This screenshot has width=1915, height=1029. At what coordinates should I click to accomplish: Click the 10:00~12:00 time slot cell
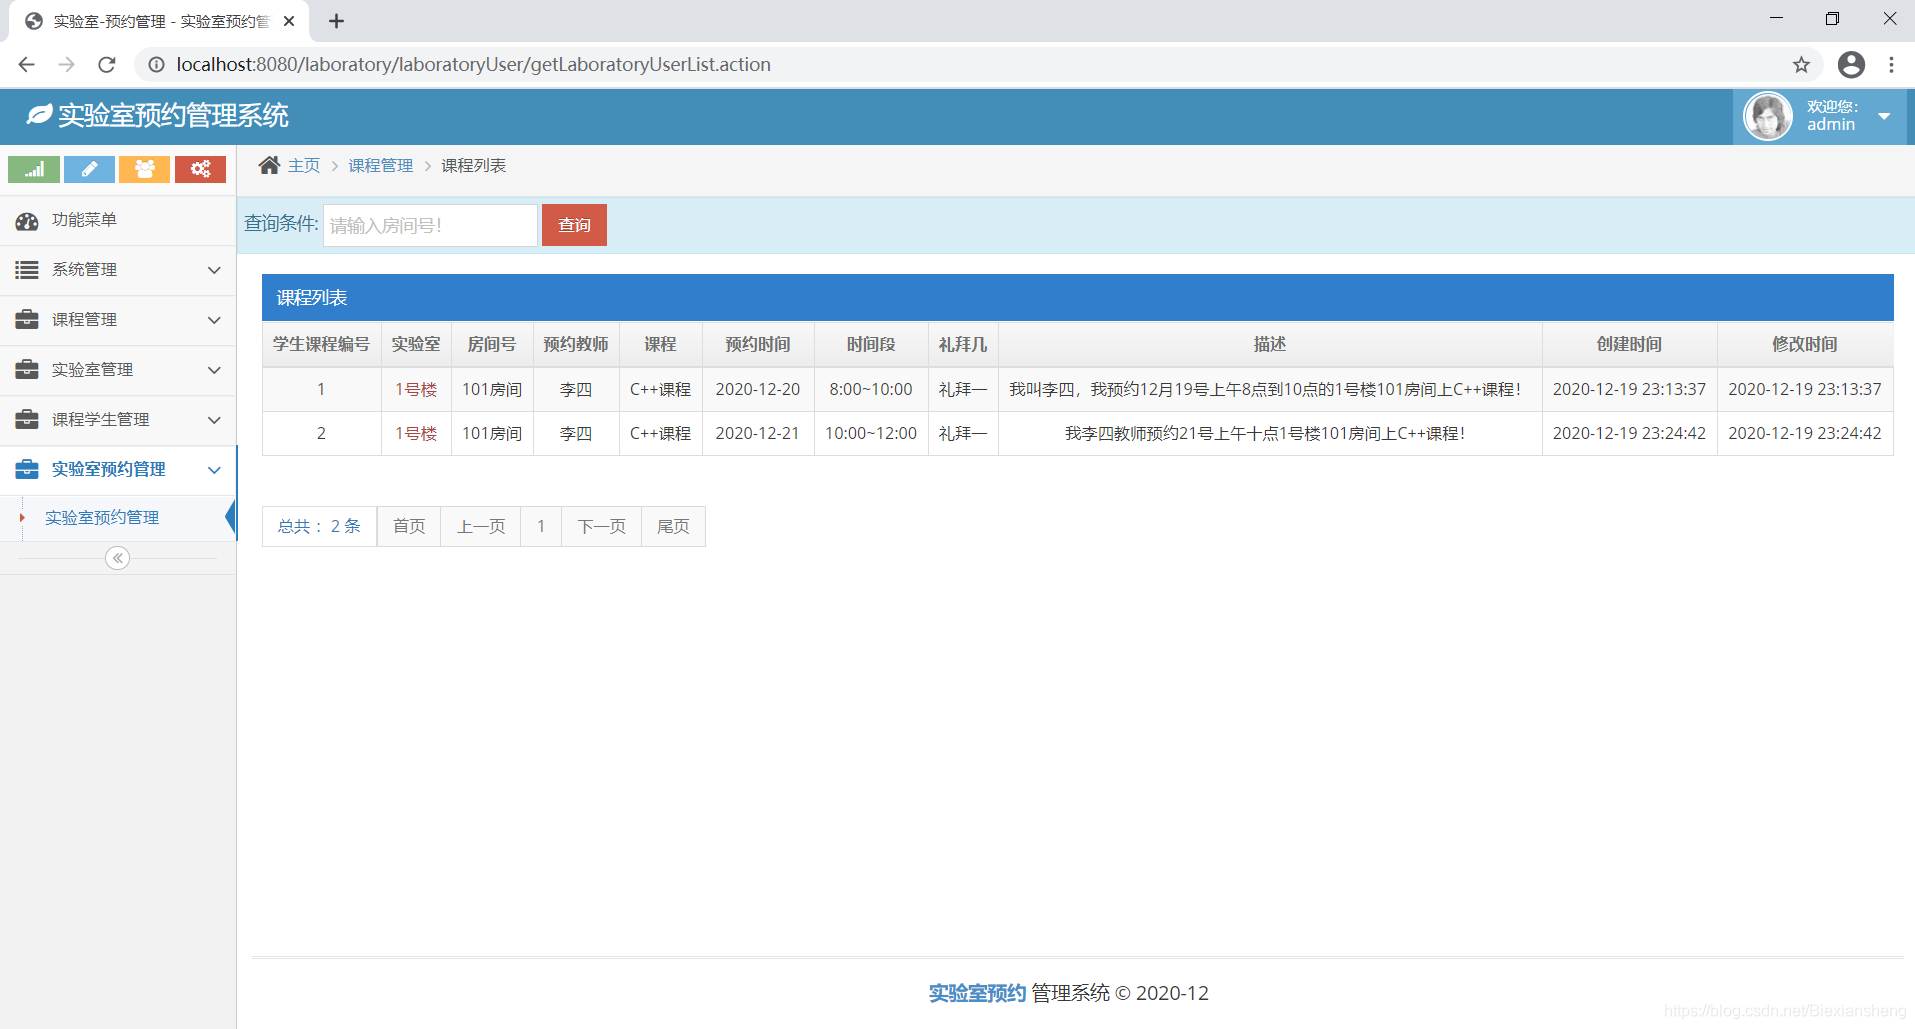(871, 434)
